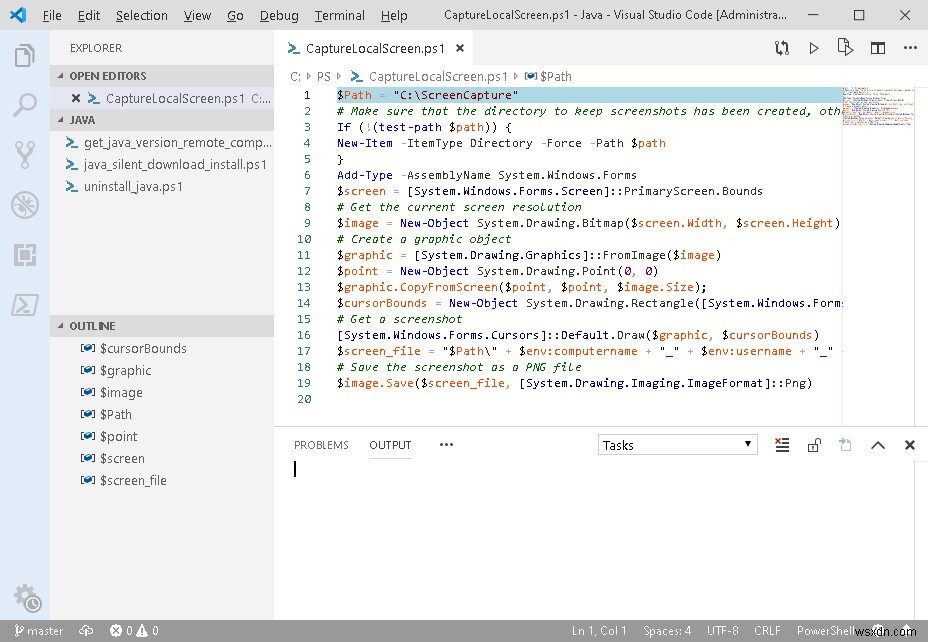
Task: Toggle PROBLEMS panel view
Action: click(321, 445)
